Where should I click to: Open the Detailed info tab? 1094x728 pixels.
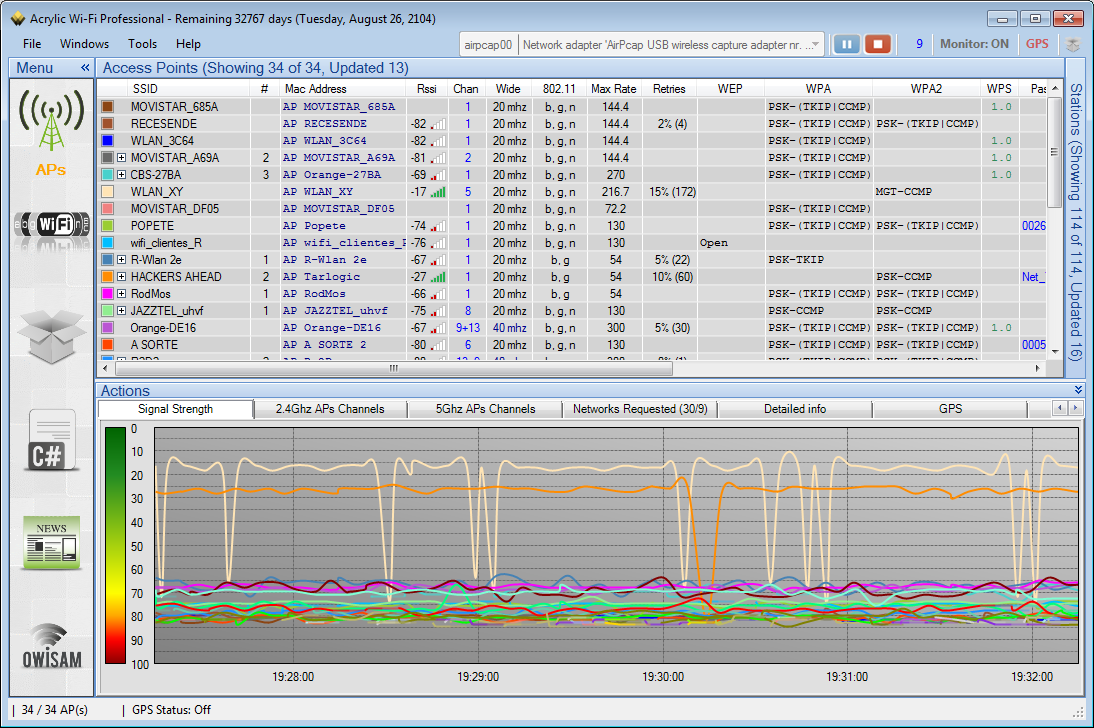tap(795, 409)
